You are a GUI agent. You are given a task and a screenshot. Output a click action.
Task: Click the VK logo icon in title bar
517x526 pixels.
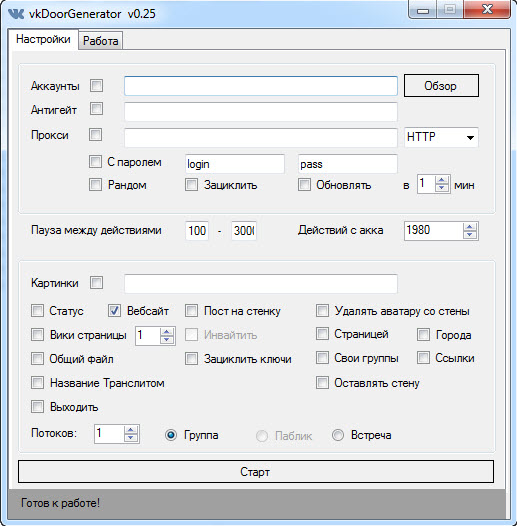(16, 14)
